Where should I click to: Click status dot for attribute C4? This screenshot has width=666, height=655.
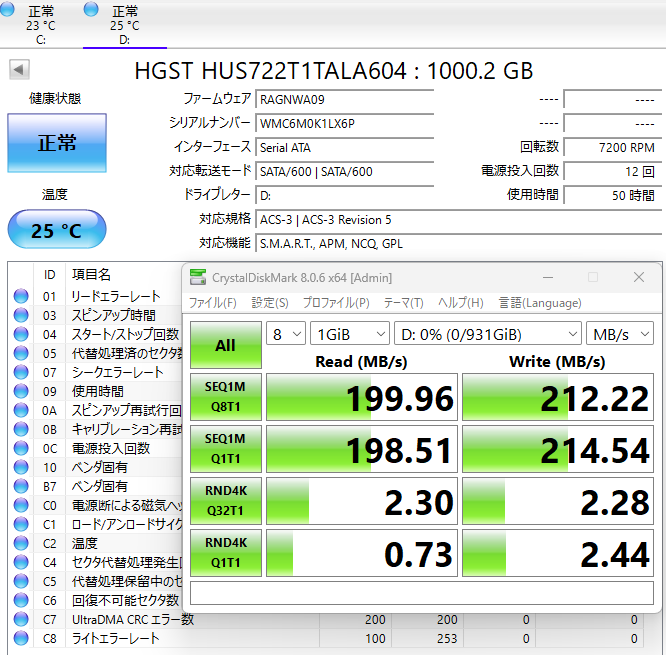point(21,562)
